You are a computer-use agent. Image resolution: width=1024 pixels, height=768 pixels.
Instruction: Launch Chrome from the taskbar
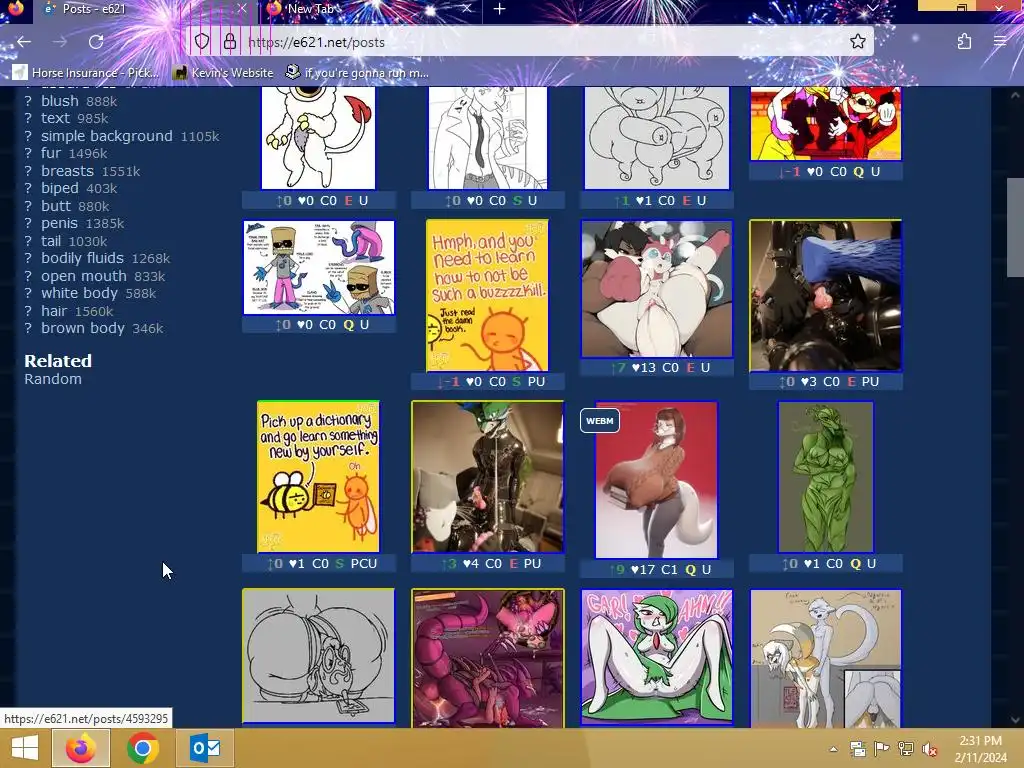pyautogui.click(x=143, y=748)
